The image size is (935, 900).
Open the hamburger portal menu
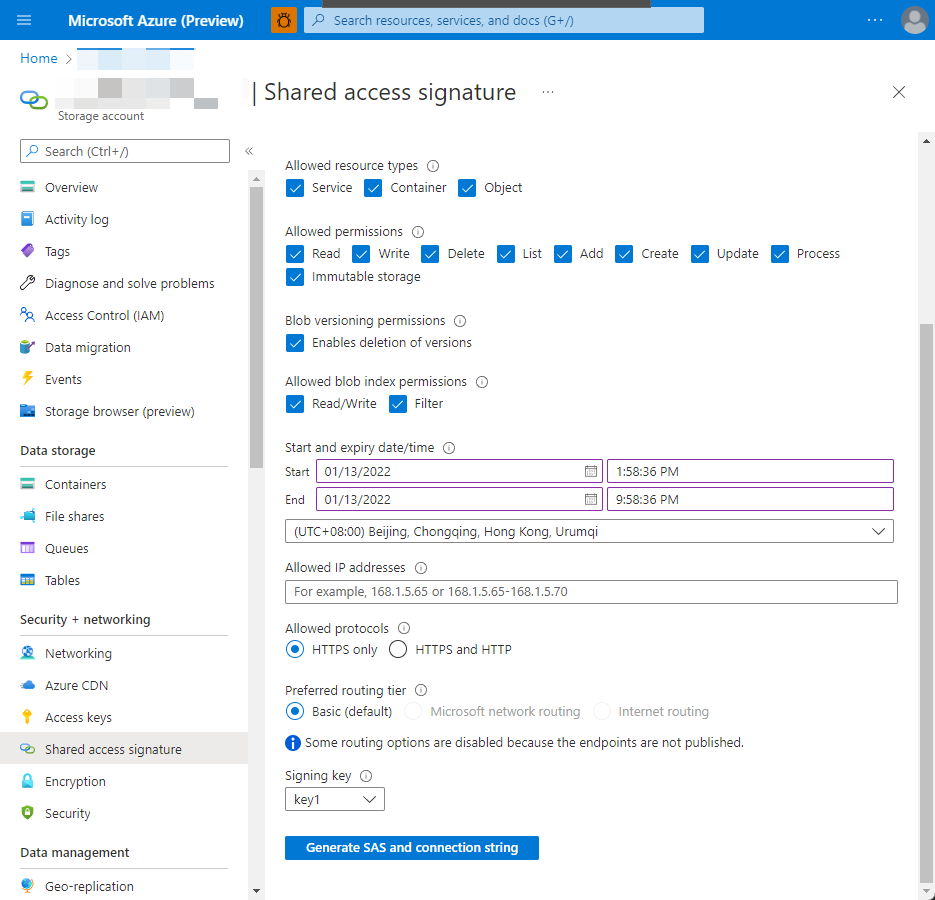point(24,20)
